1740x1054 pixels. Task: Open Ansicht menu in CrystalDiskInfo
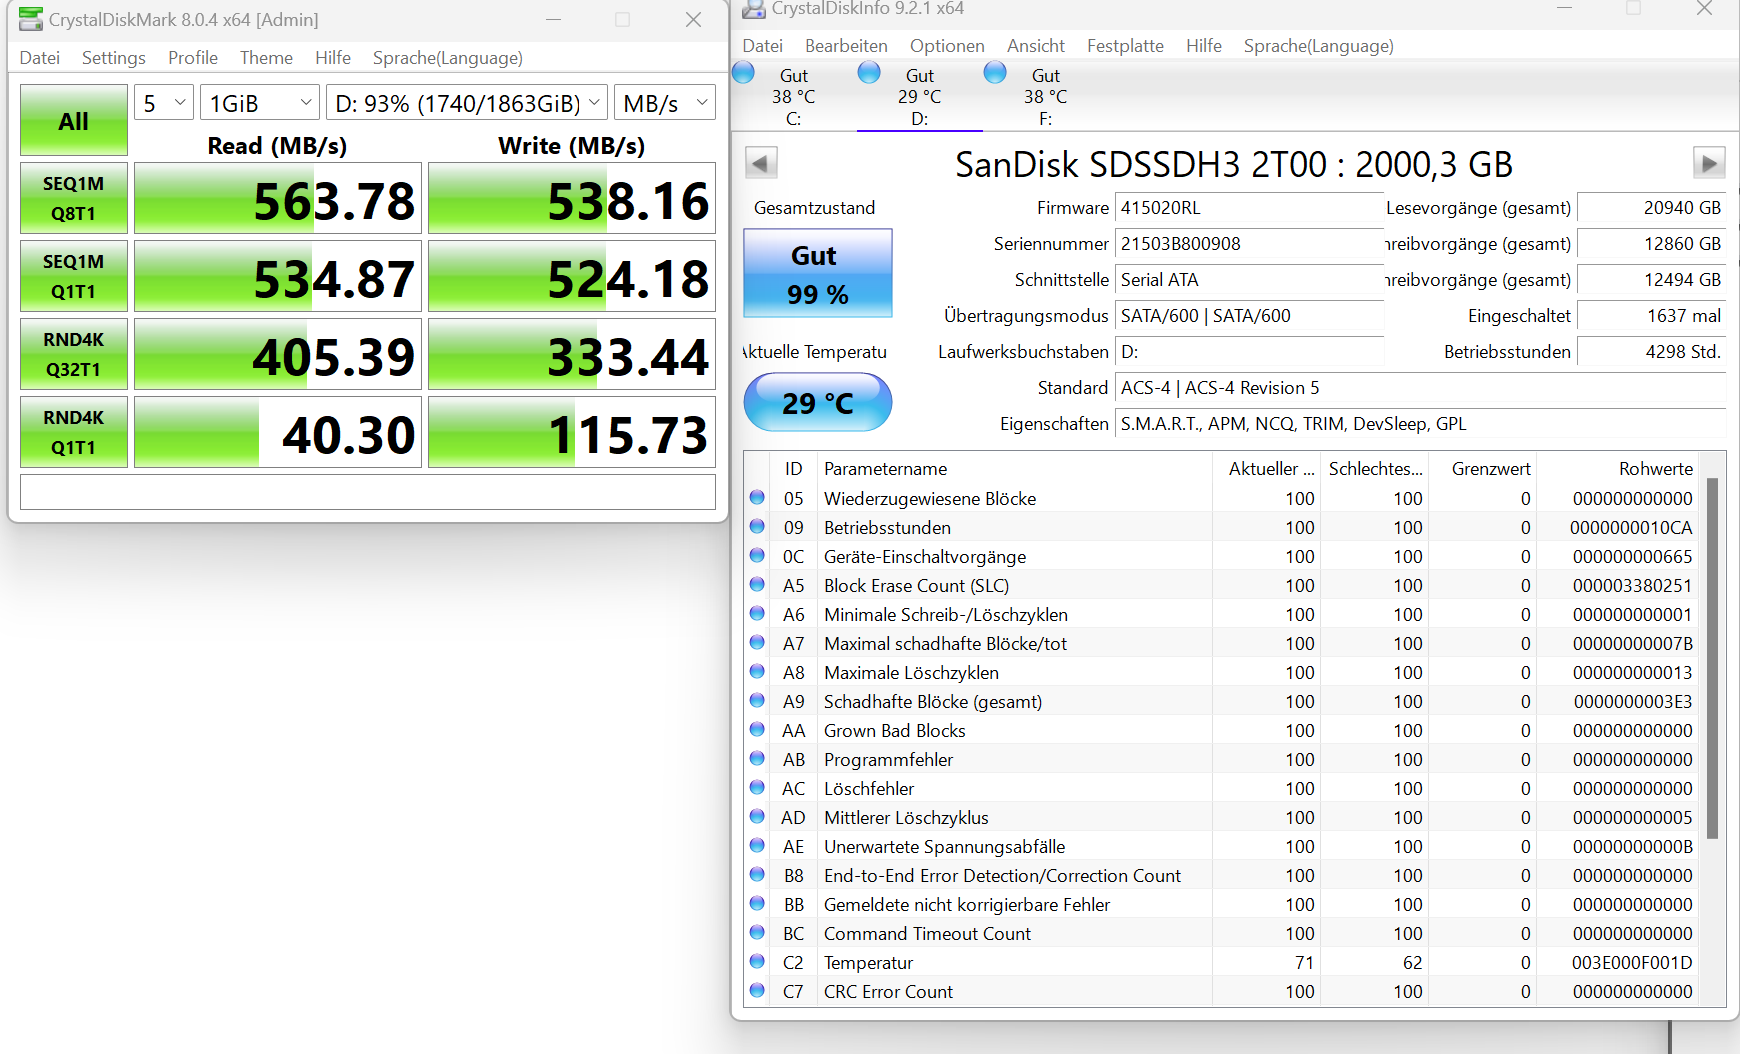(1036, 46)
